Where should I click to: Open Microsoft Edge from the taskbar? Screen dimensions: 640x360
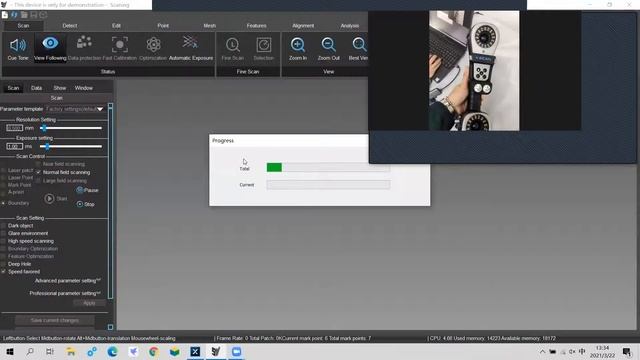pyautogui.click(x=112, y=351)
